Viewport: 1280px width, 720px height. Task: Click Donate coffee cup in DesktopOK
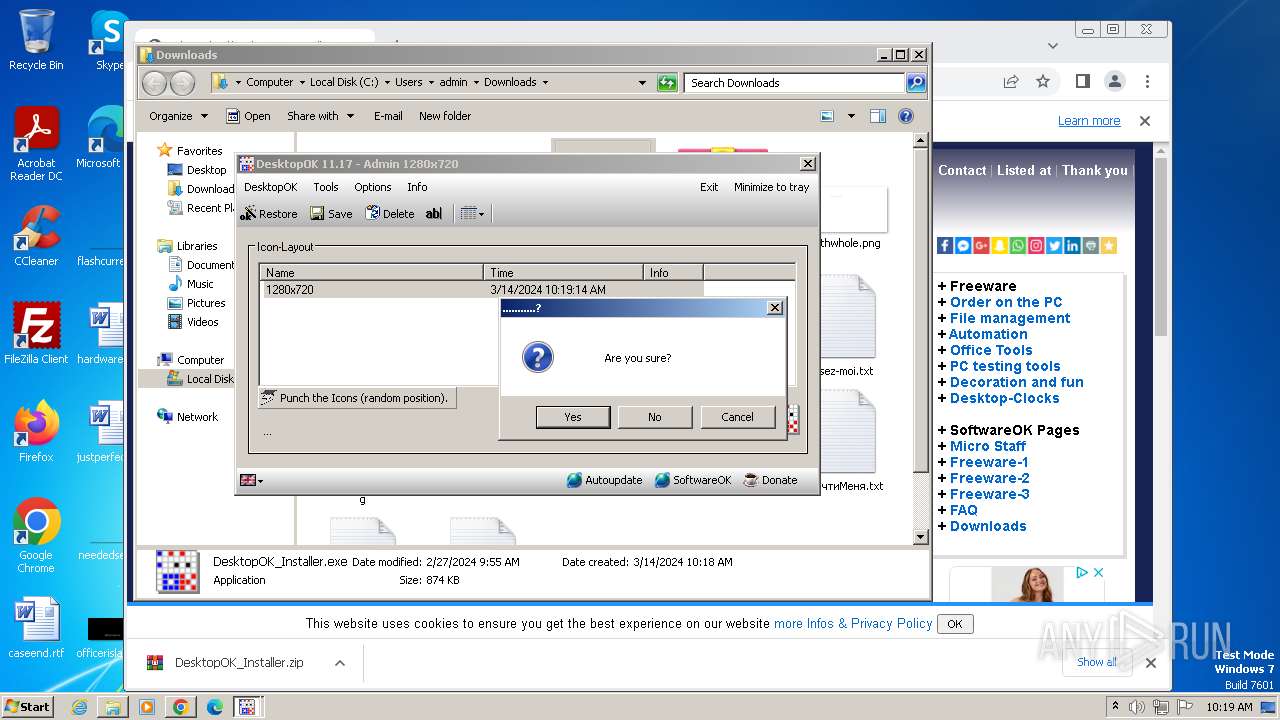pos(770,480)
